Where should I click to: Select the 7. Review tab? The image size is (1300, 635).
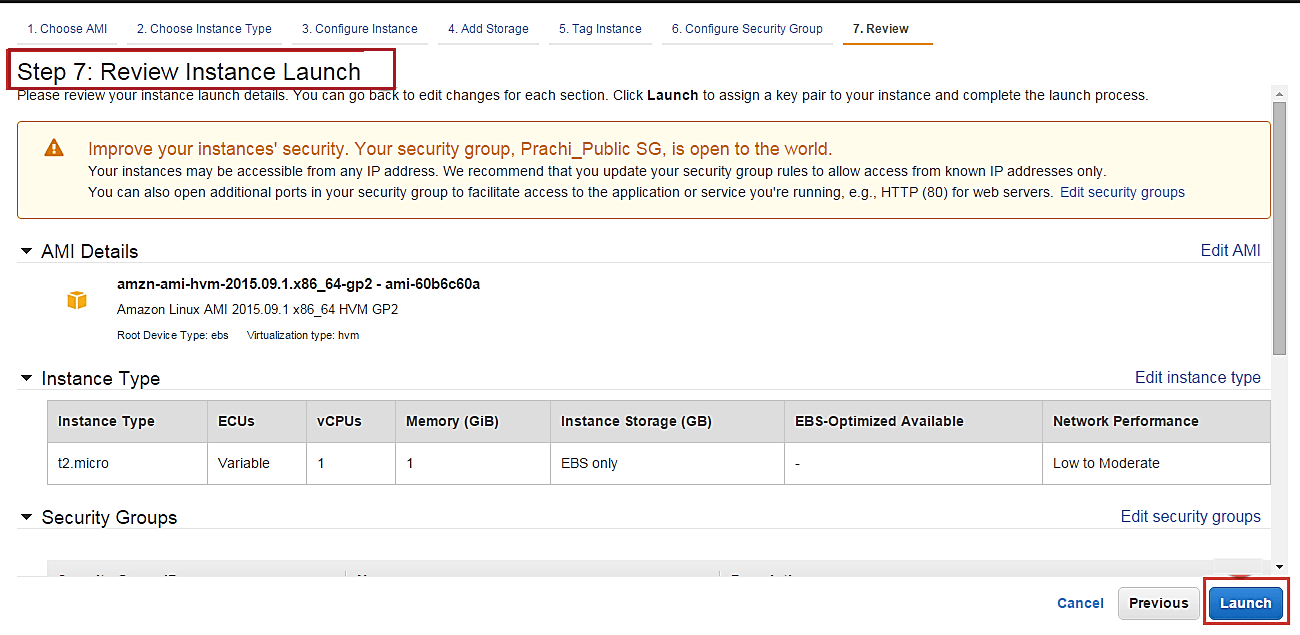coord(881,29)
